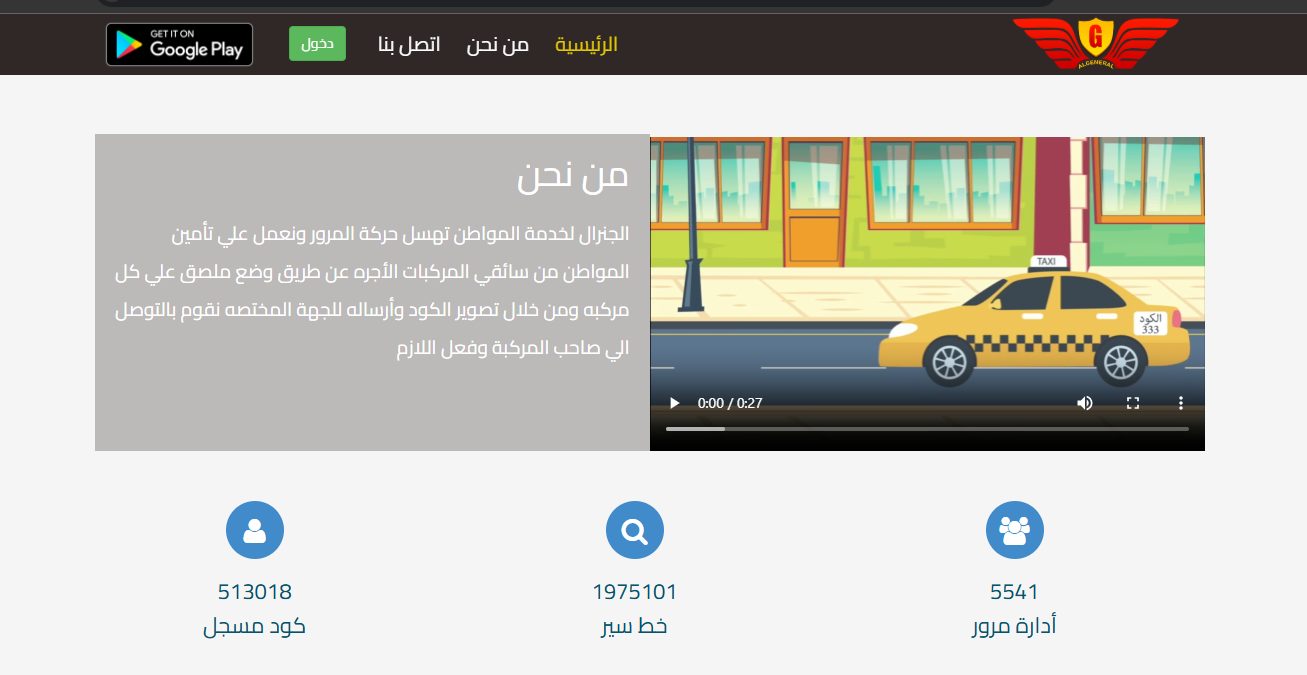Click the Al General winged logo
The width and height of the screenshot is (1307, 675).
tap(1095, 44)
